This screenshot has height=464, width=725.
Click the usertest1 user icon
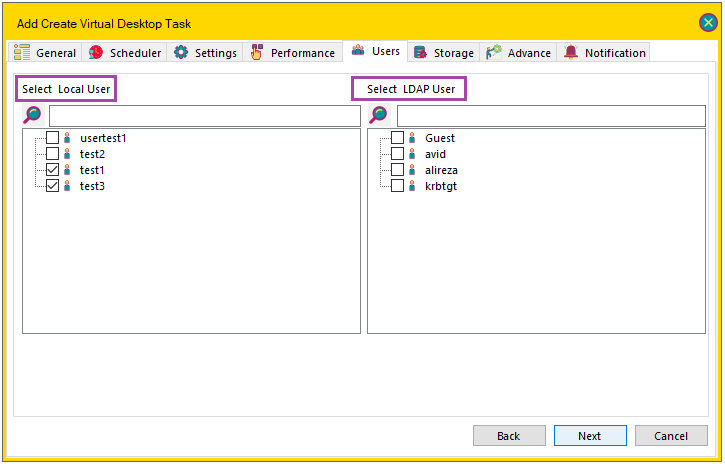click(x=68, y=138)
